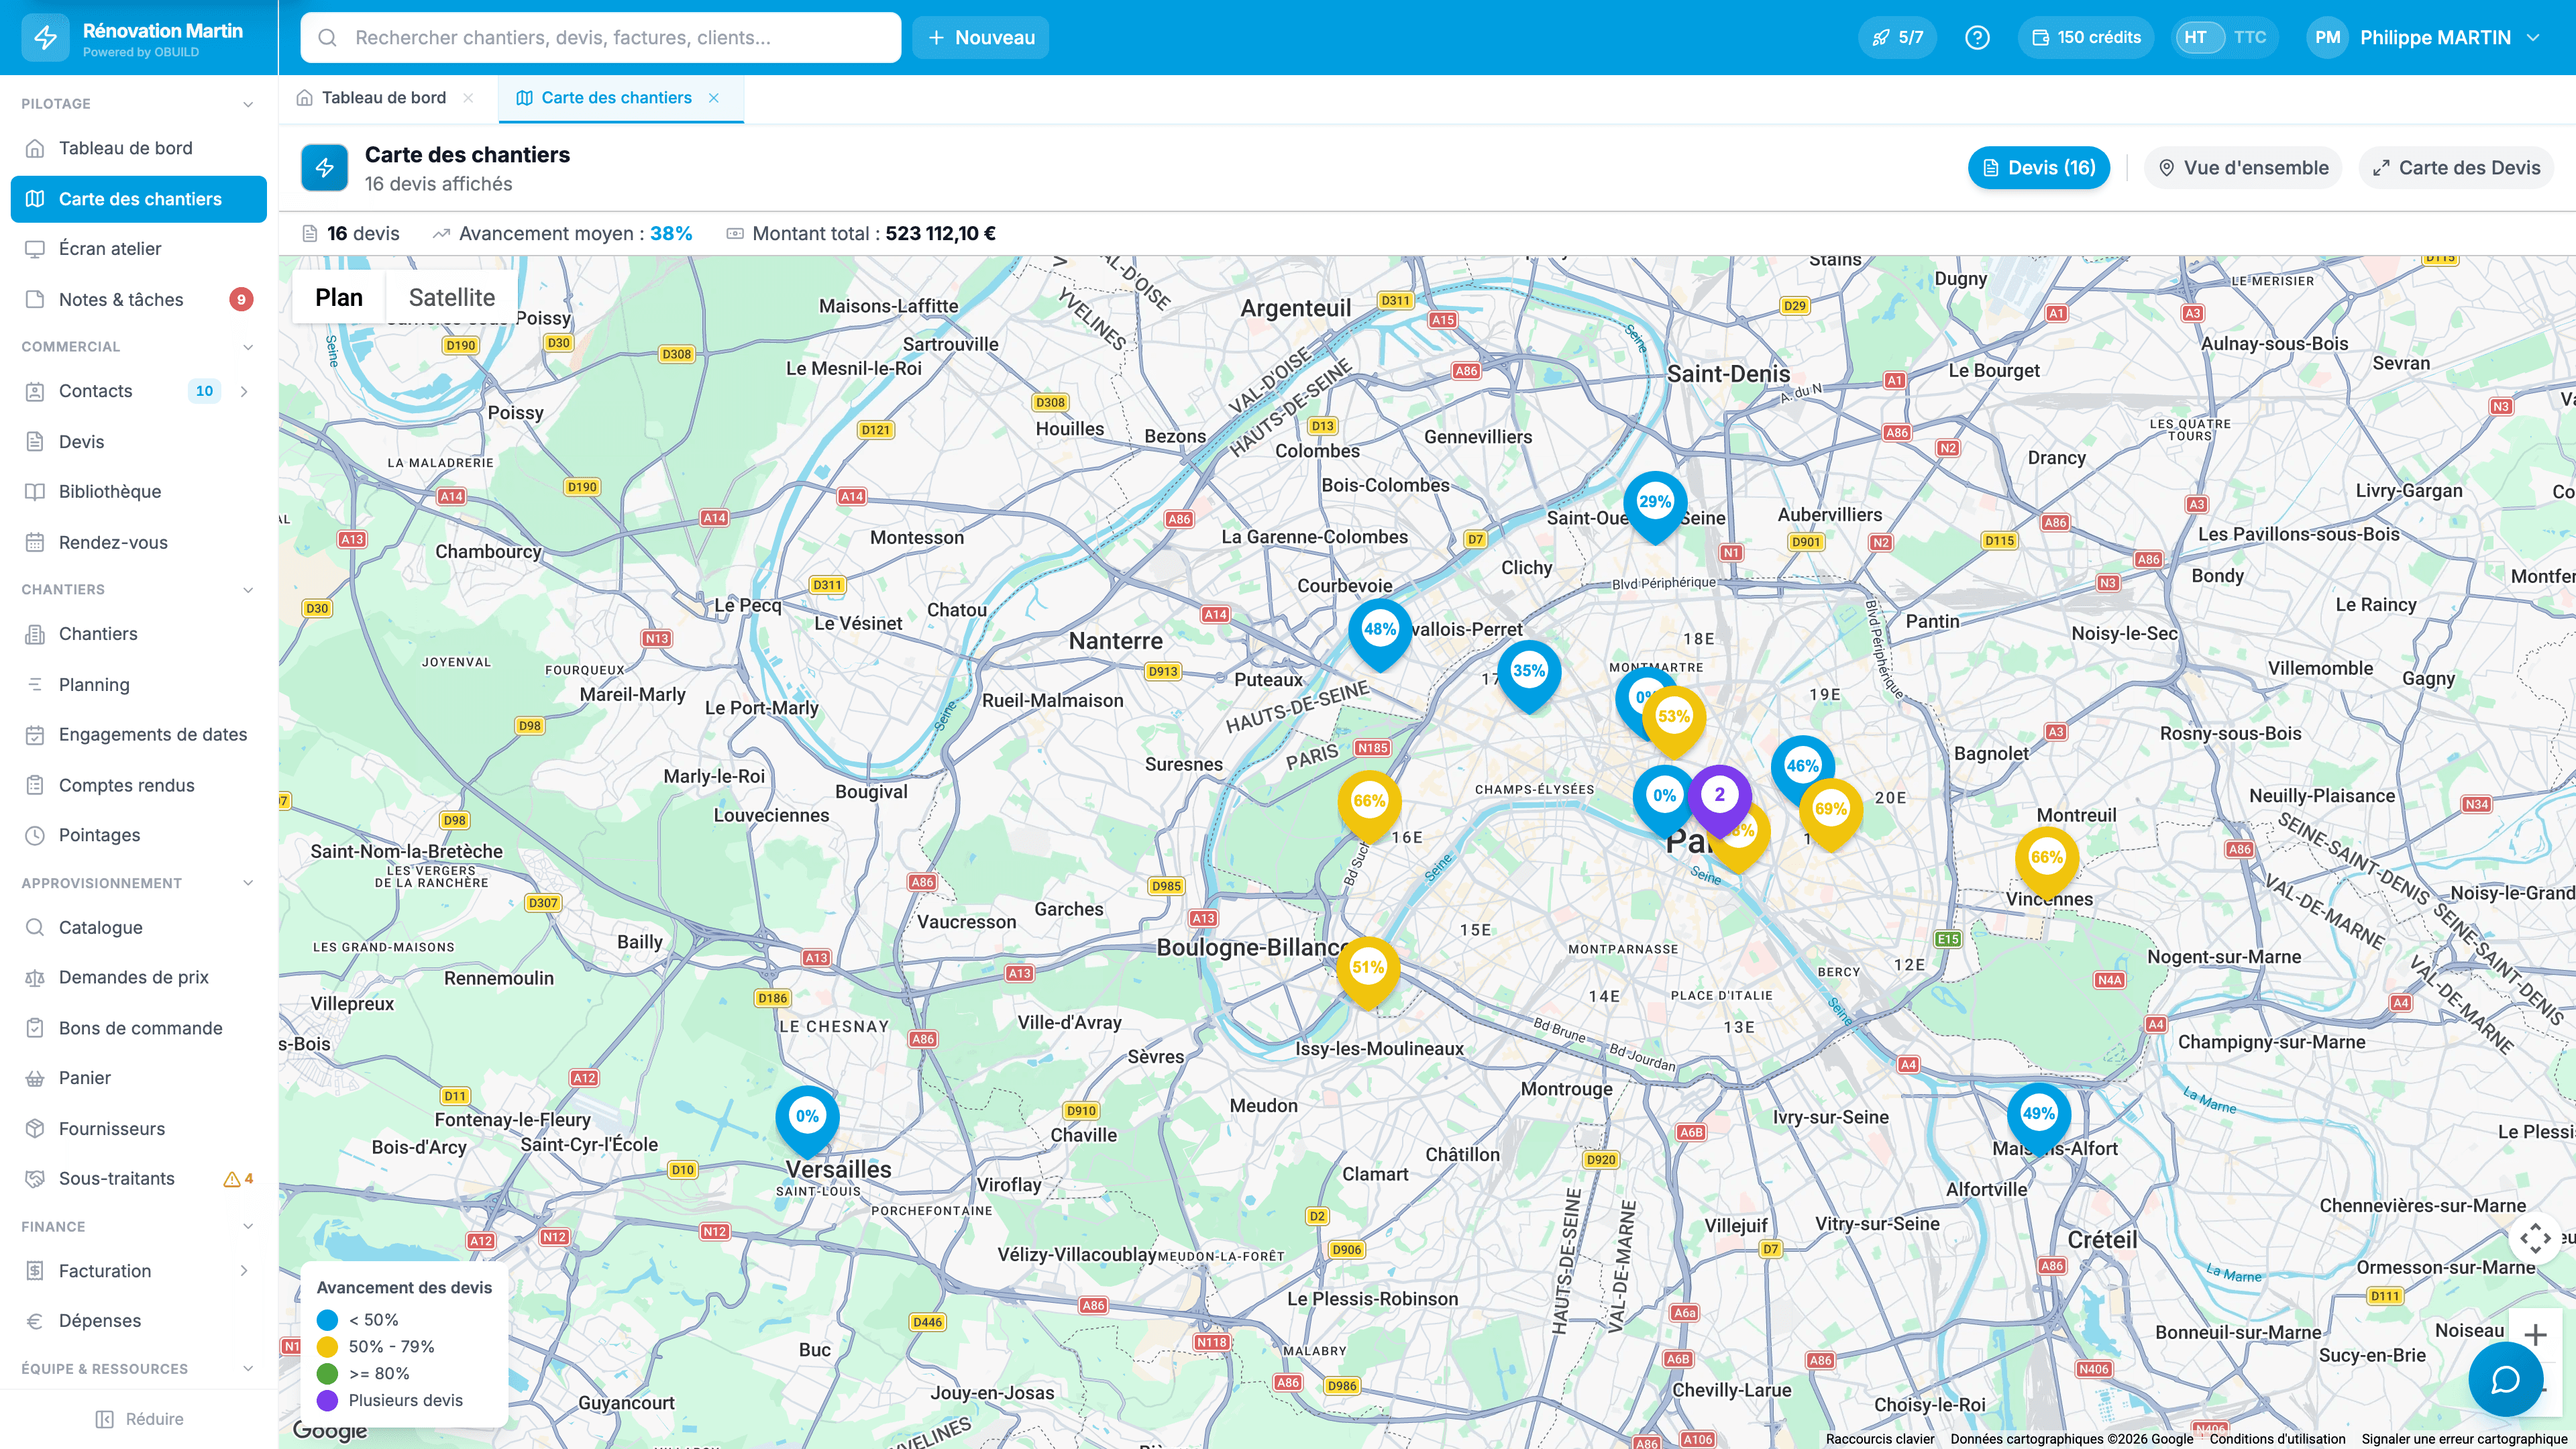Open Carte des Devis fullscreen button
The width and height of the screenshot is (2576, 1449).
click(2457, 167)
